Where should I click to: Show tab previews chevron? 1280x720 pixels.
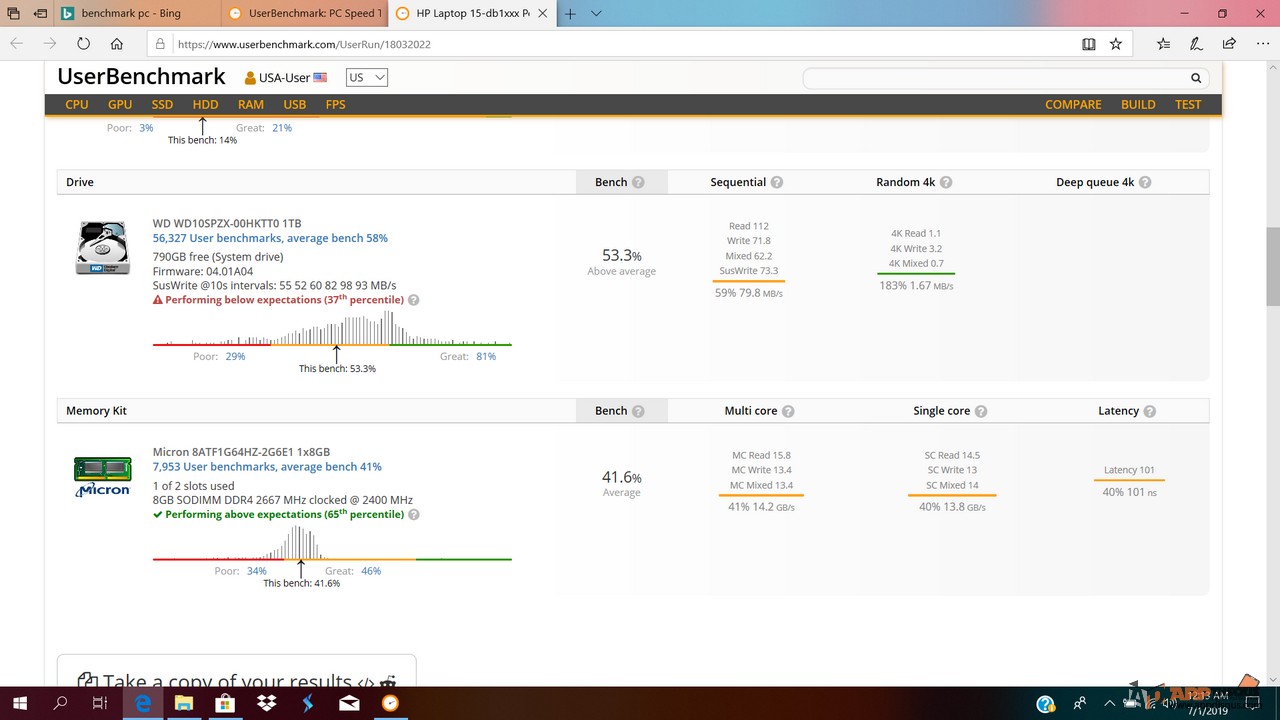[x=596, y=14]
